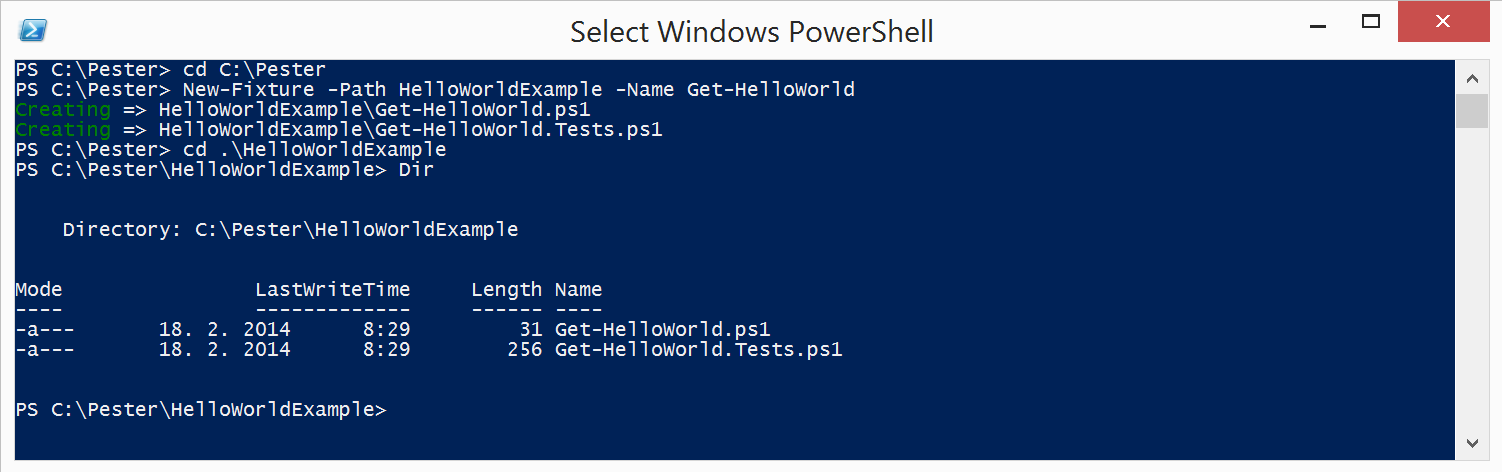Click the Dir command on the prompt line
The height and width of the screenshot is (472, 1502).
[x=416, y=170]
